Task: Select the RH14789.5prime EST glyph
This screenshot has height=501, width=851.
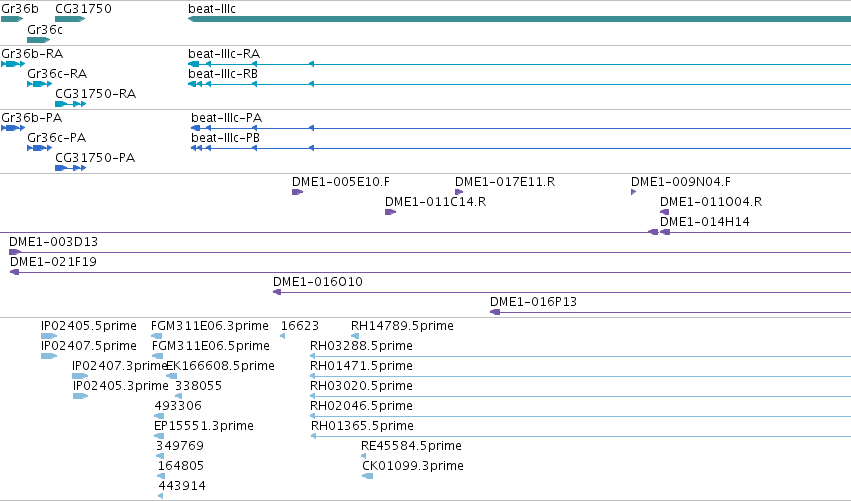Action: click(355, 336)
